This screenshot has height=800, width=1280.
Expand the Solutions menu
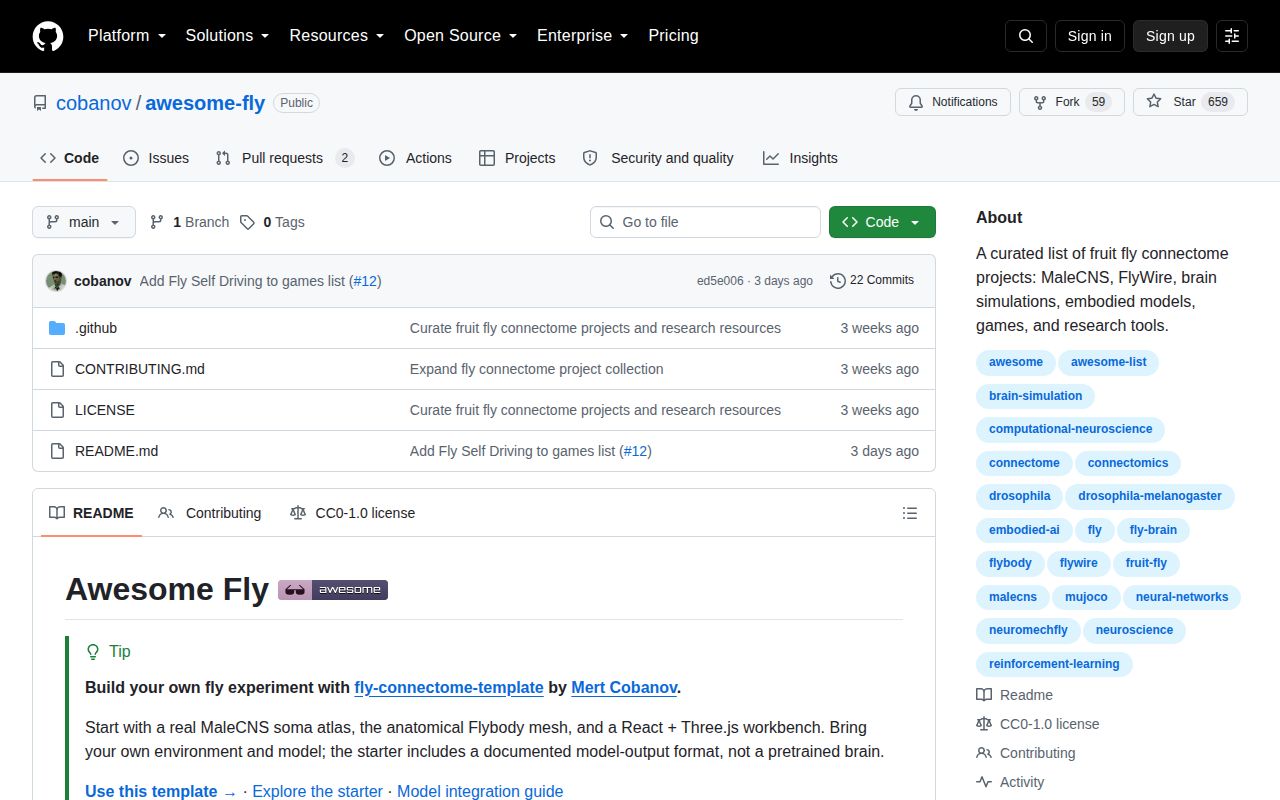[x=228, y=36]
